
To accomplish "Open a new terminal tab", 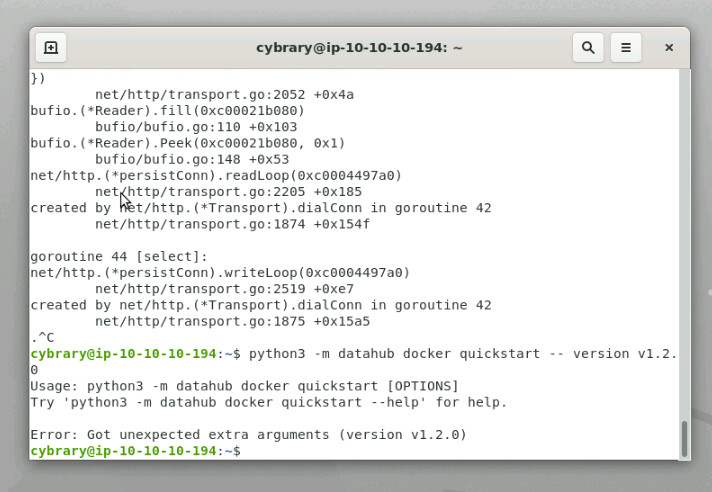I will coord(51,47).
